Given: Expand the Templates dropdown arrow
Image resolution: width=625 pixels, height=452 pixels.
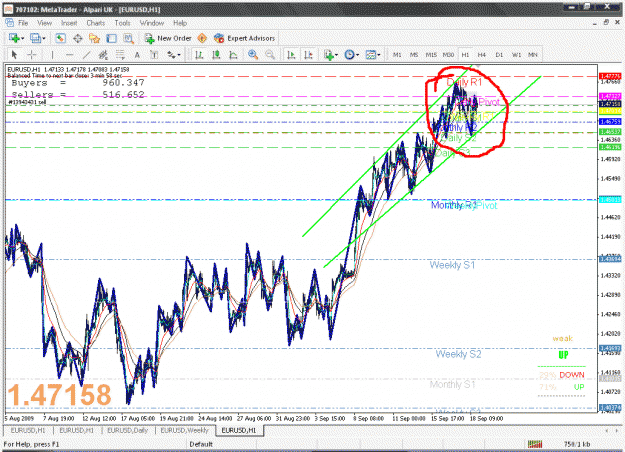Looking at the screenshot, I should 378,55.
